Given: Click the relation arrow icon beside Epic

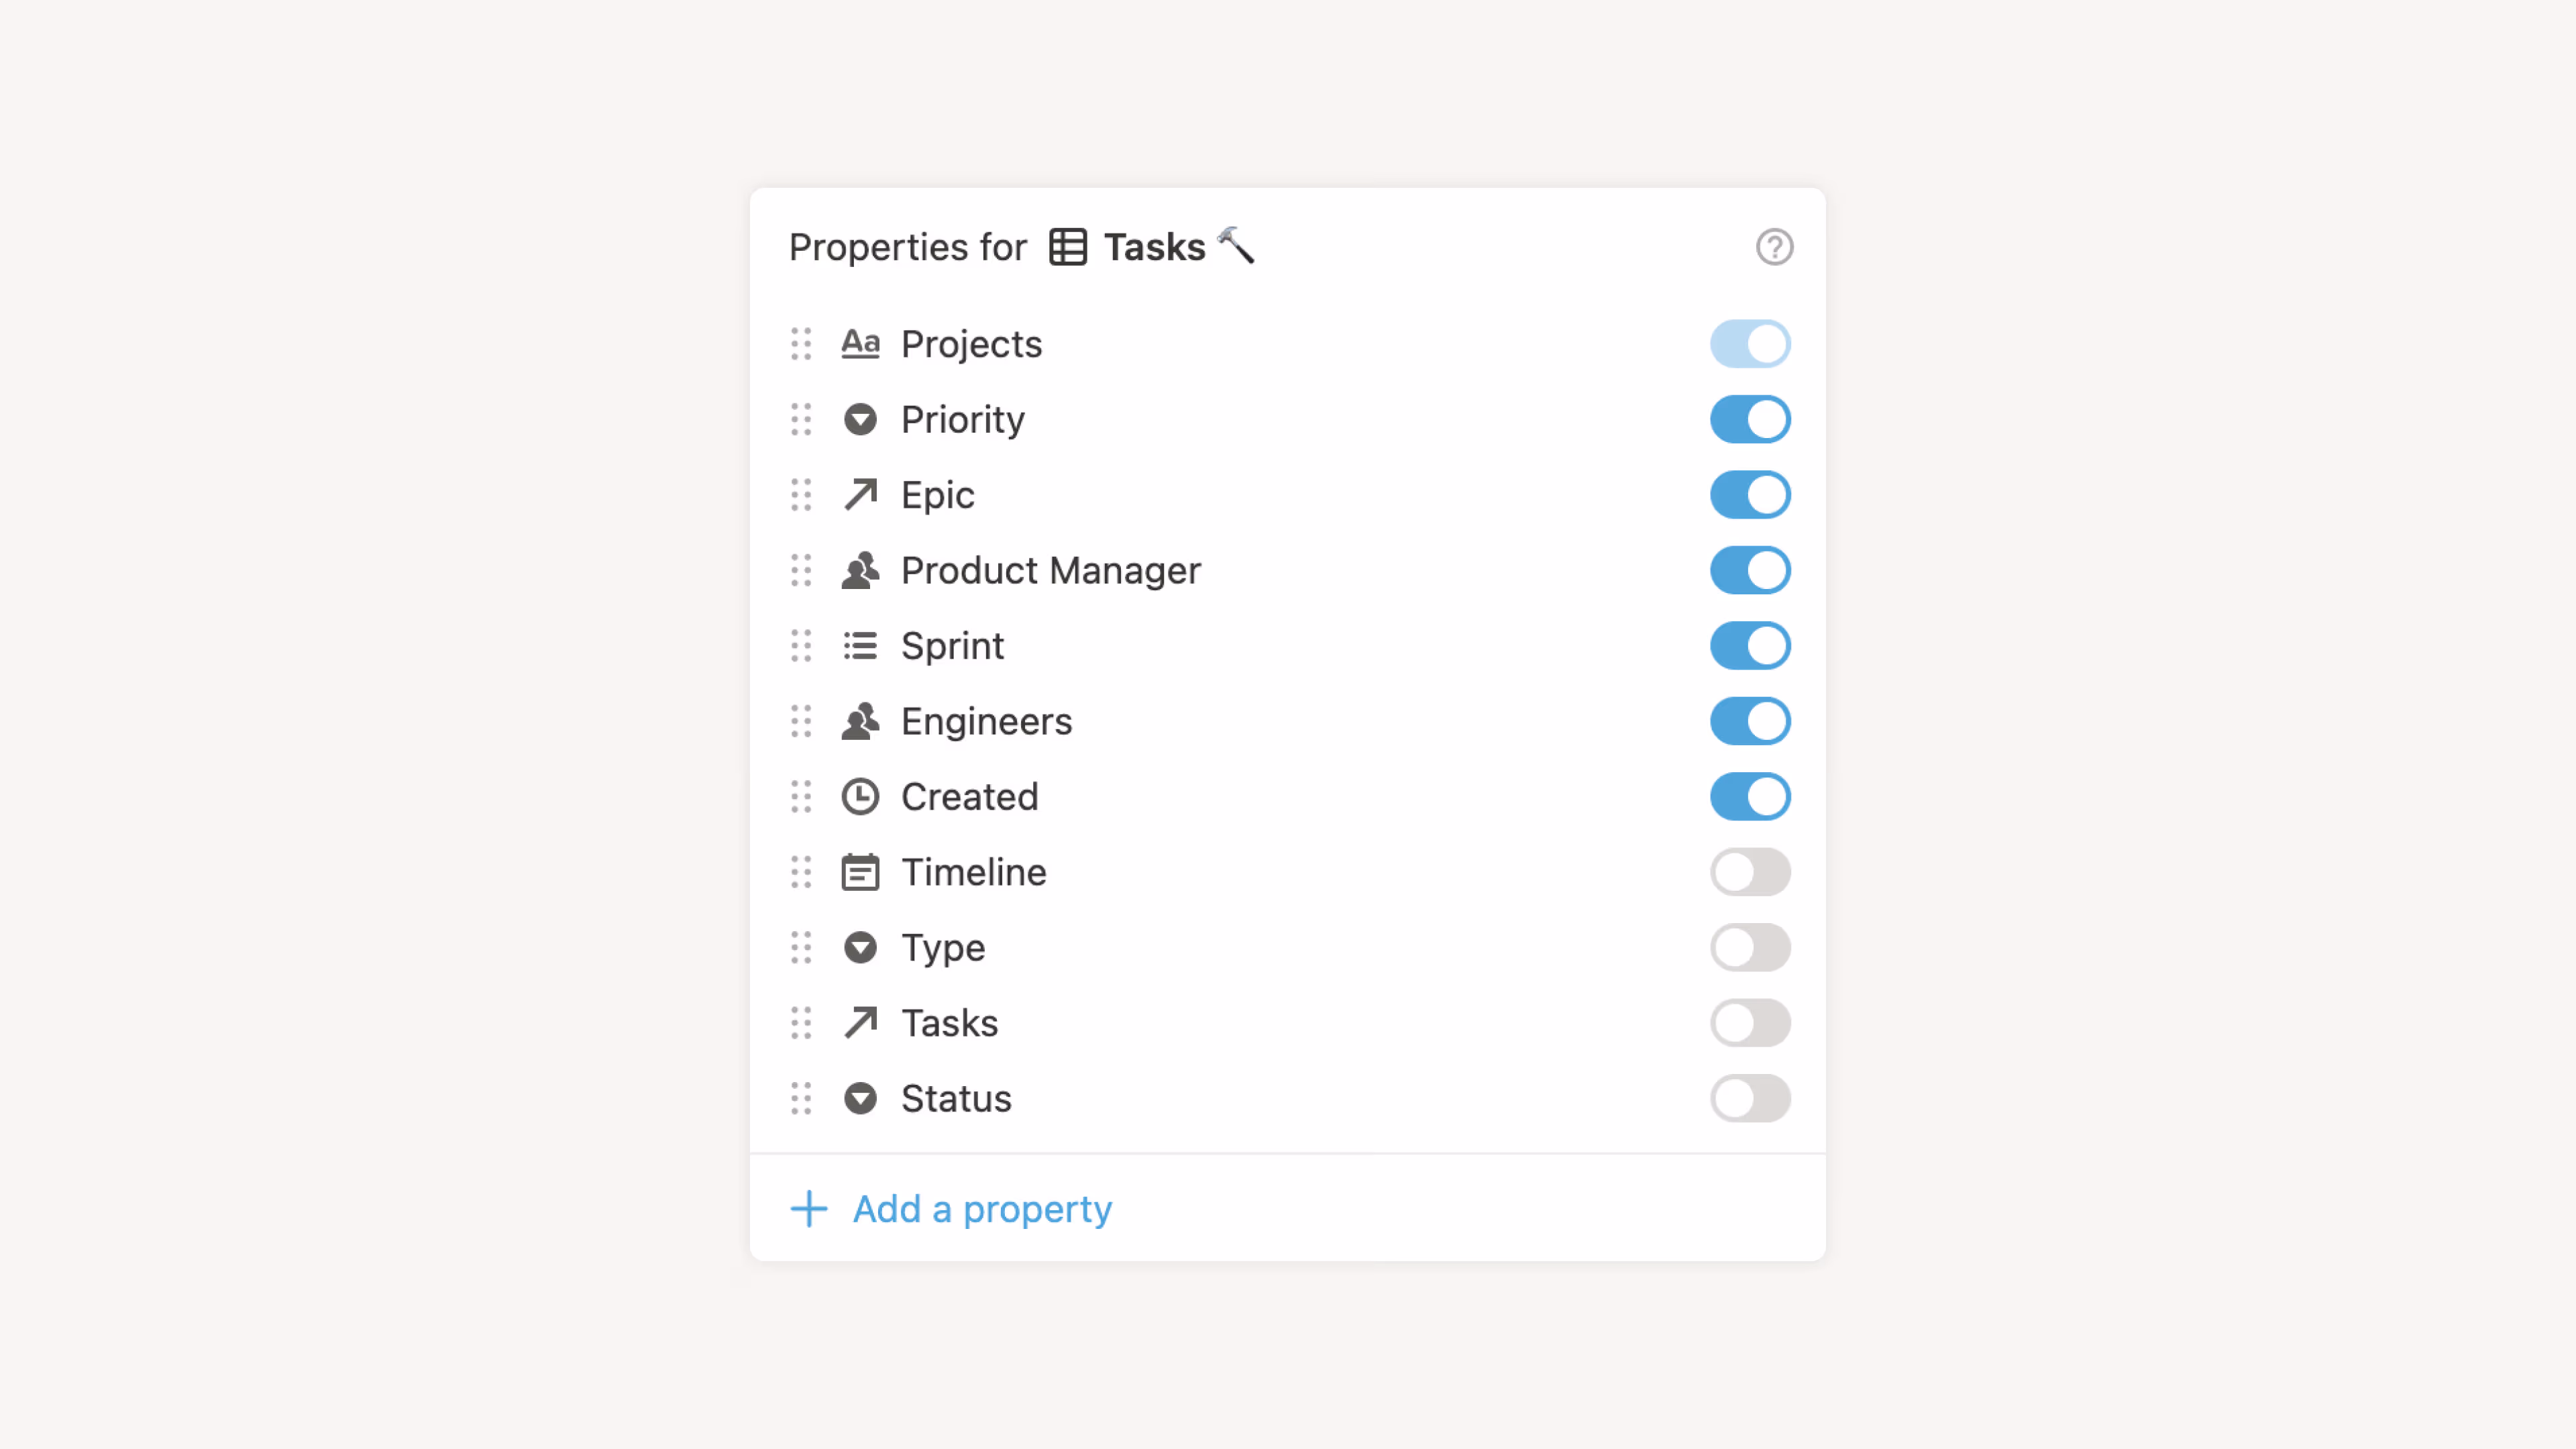Looking at the screenshot, I should (x=860, y=495).
